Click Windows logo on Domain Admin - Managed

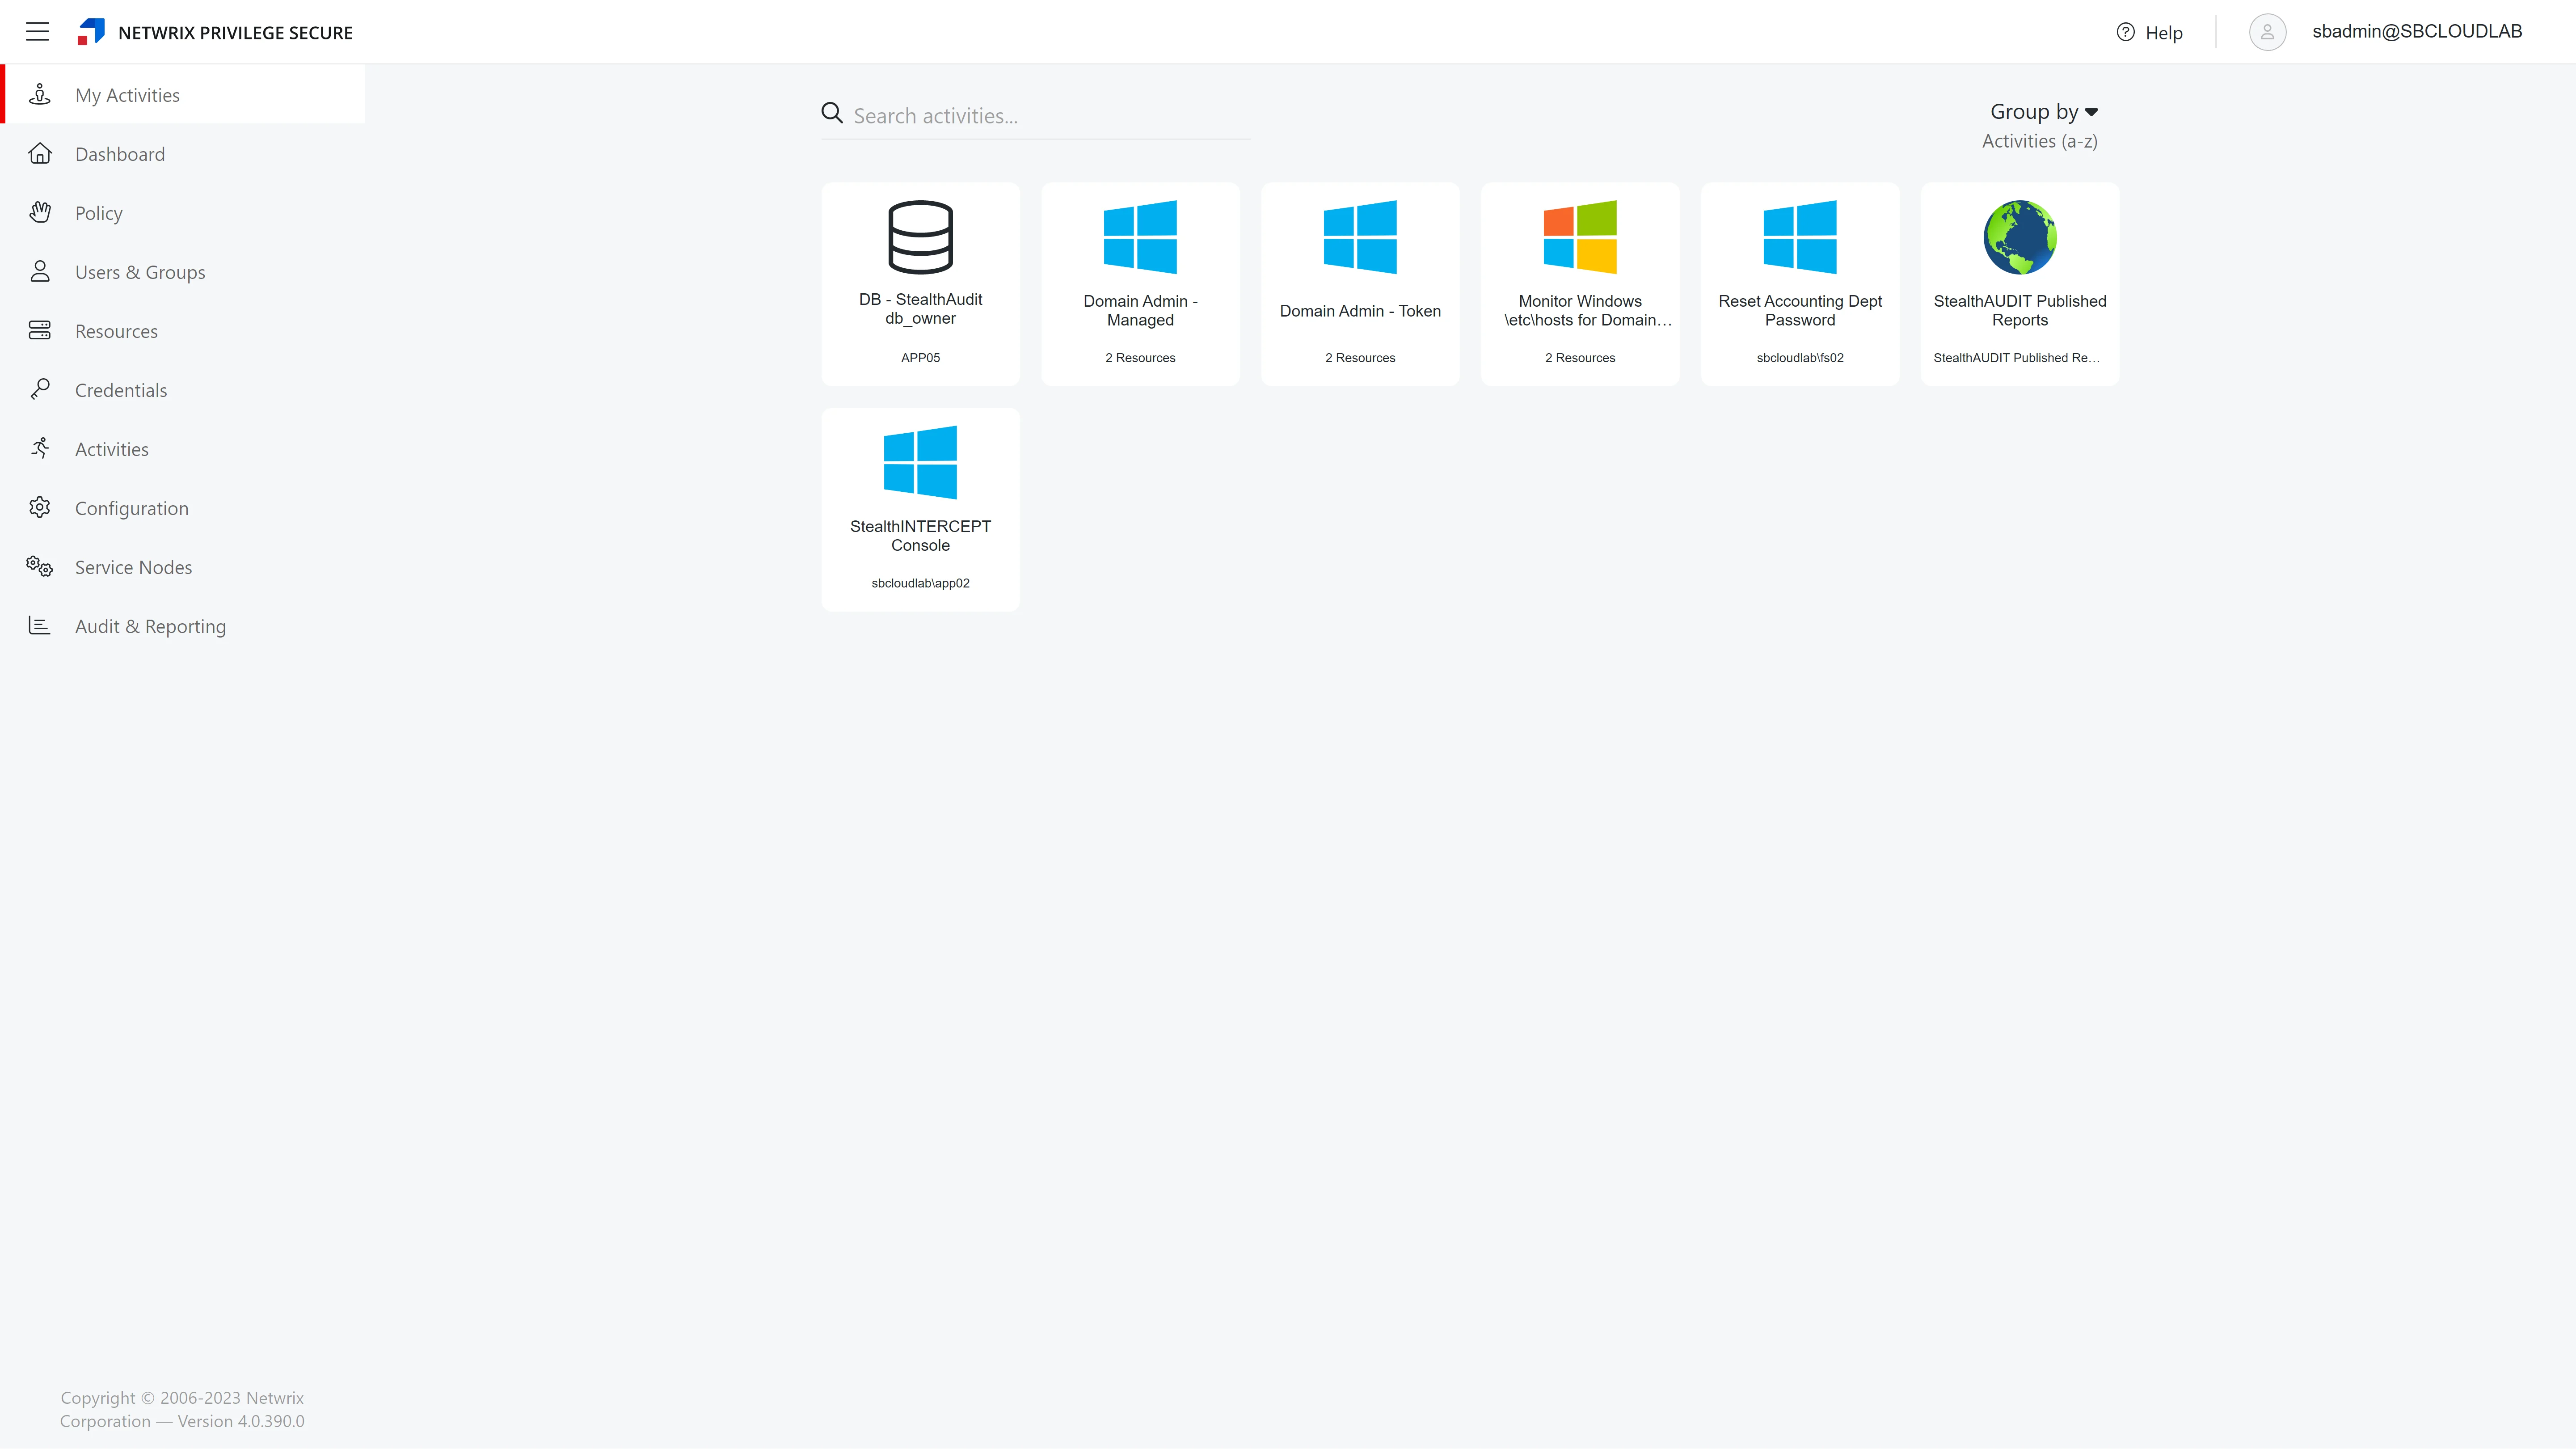point(1140,237)
